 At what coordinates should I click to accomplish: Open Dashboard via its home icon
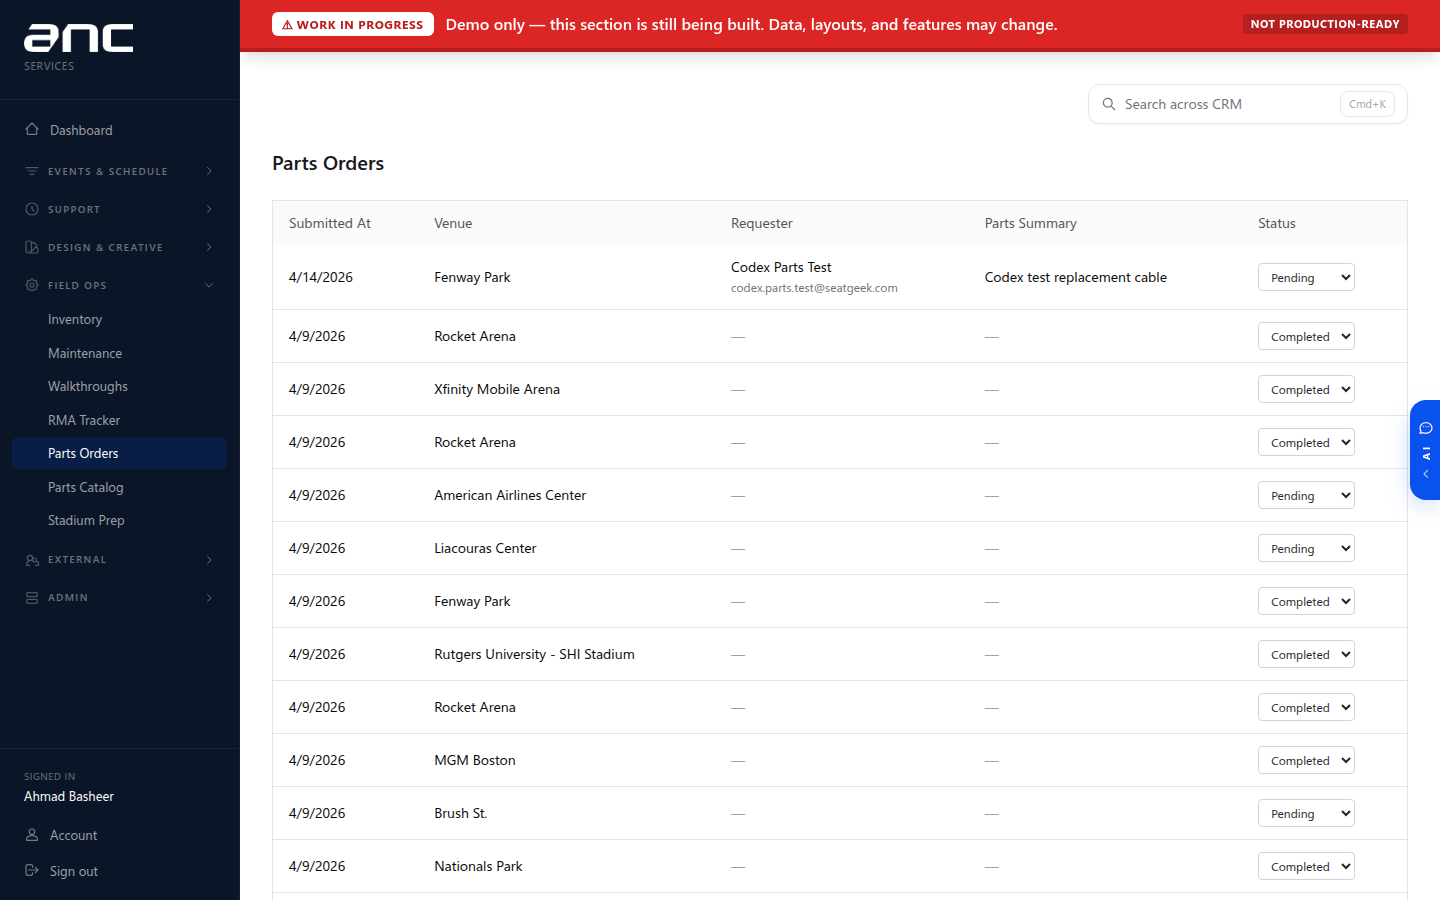(x=32, y=129)
